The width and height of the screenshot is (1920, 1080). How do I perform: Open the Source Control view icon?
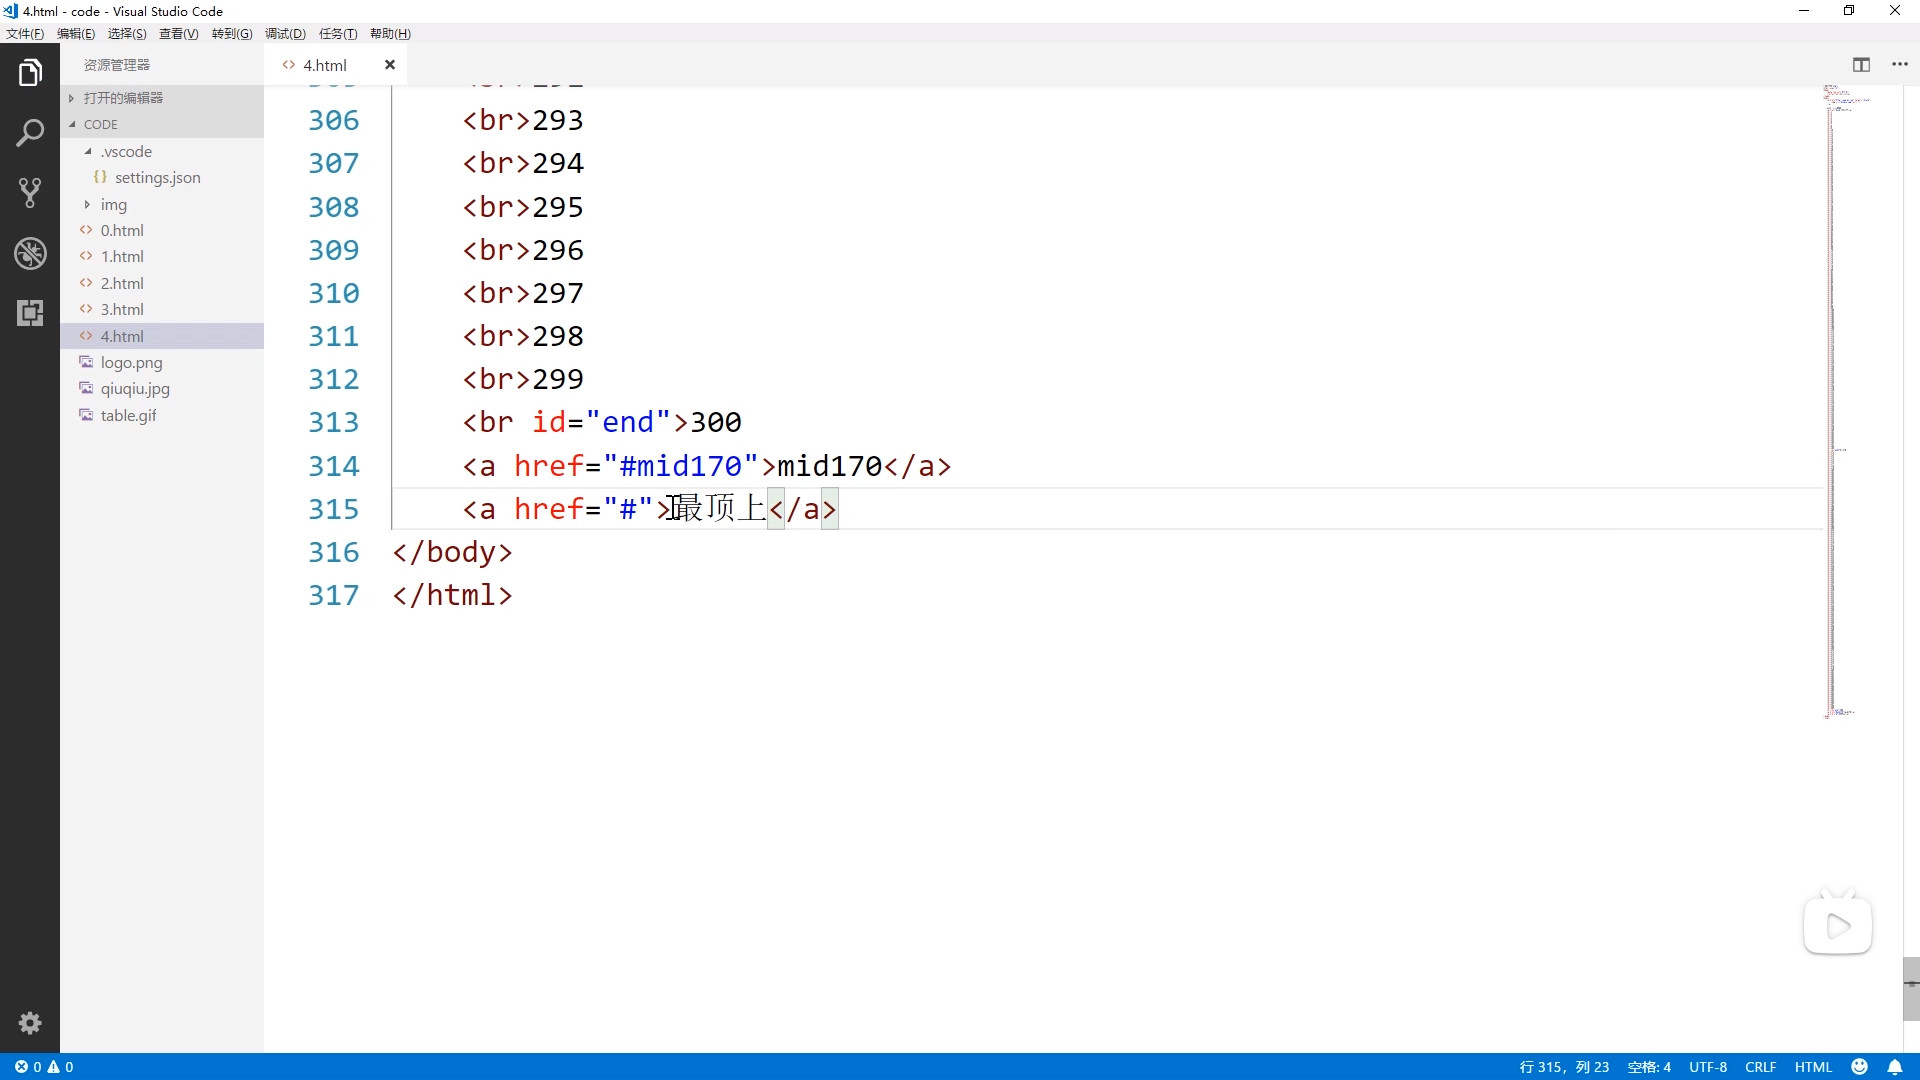pyautogui.click(x=30, y=193)
